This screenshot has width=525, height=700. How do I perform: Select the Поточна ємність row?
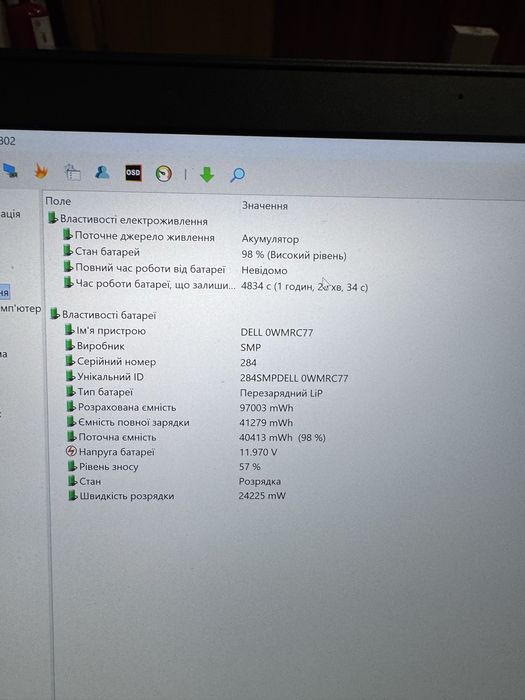tap(112, 437)
